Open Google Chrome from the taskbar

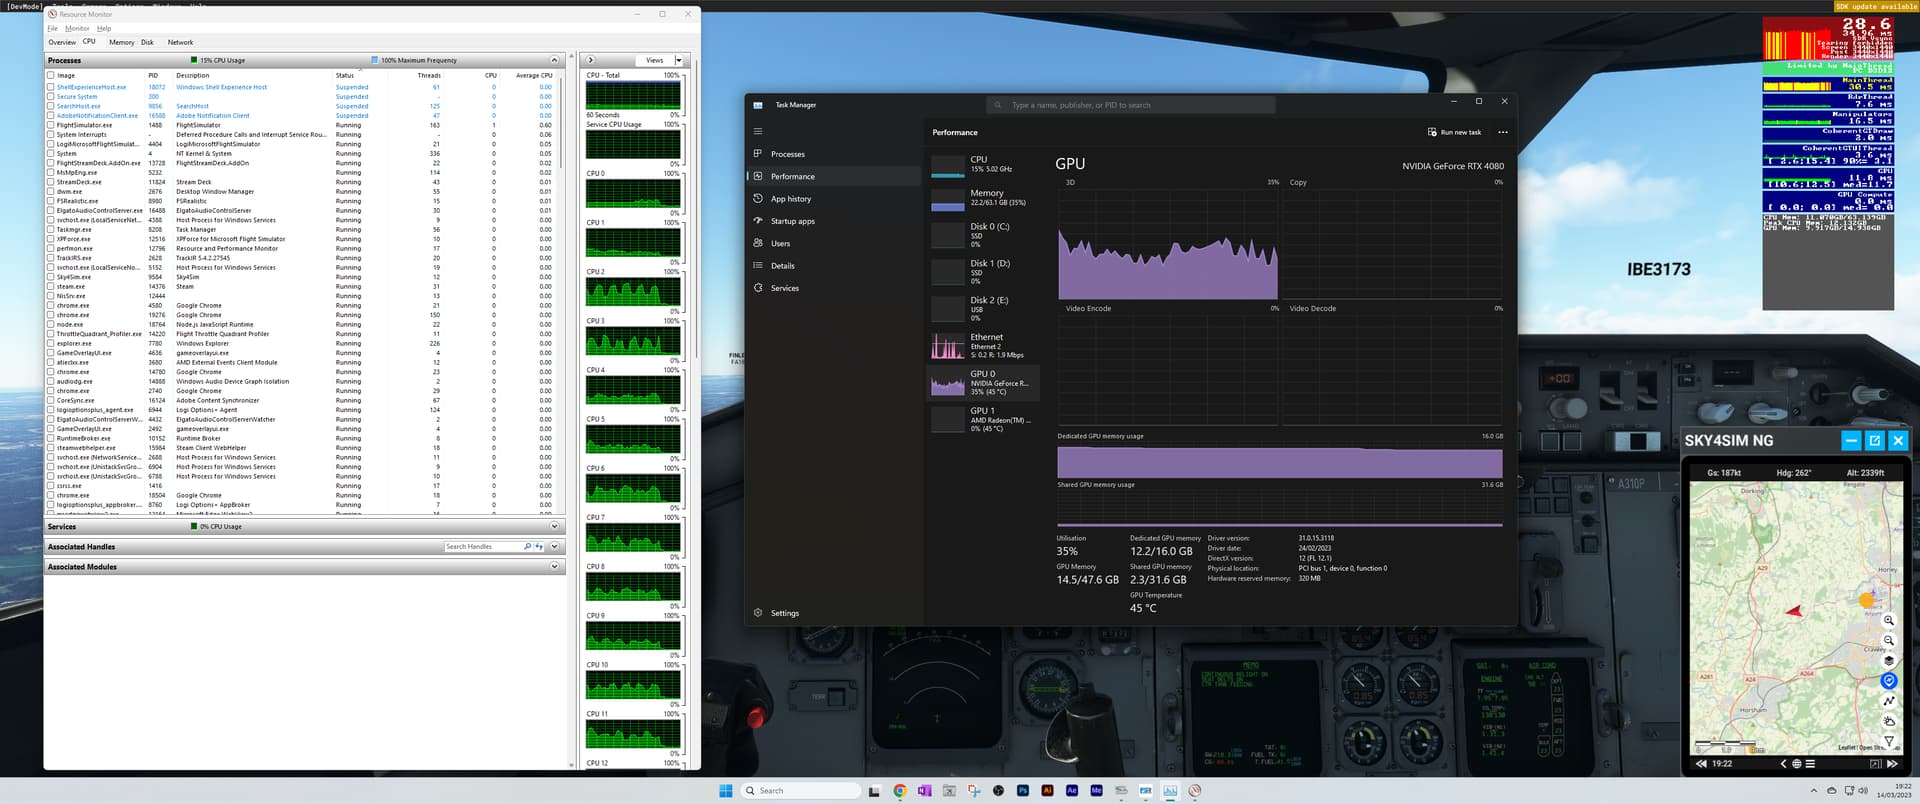[900, 790]
